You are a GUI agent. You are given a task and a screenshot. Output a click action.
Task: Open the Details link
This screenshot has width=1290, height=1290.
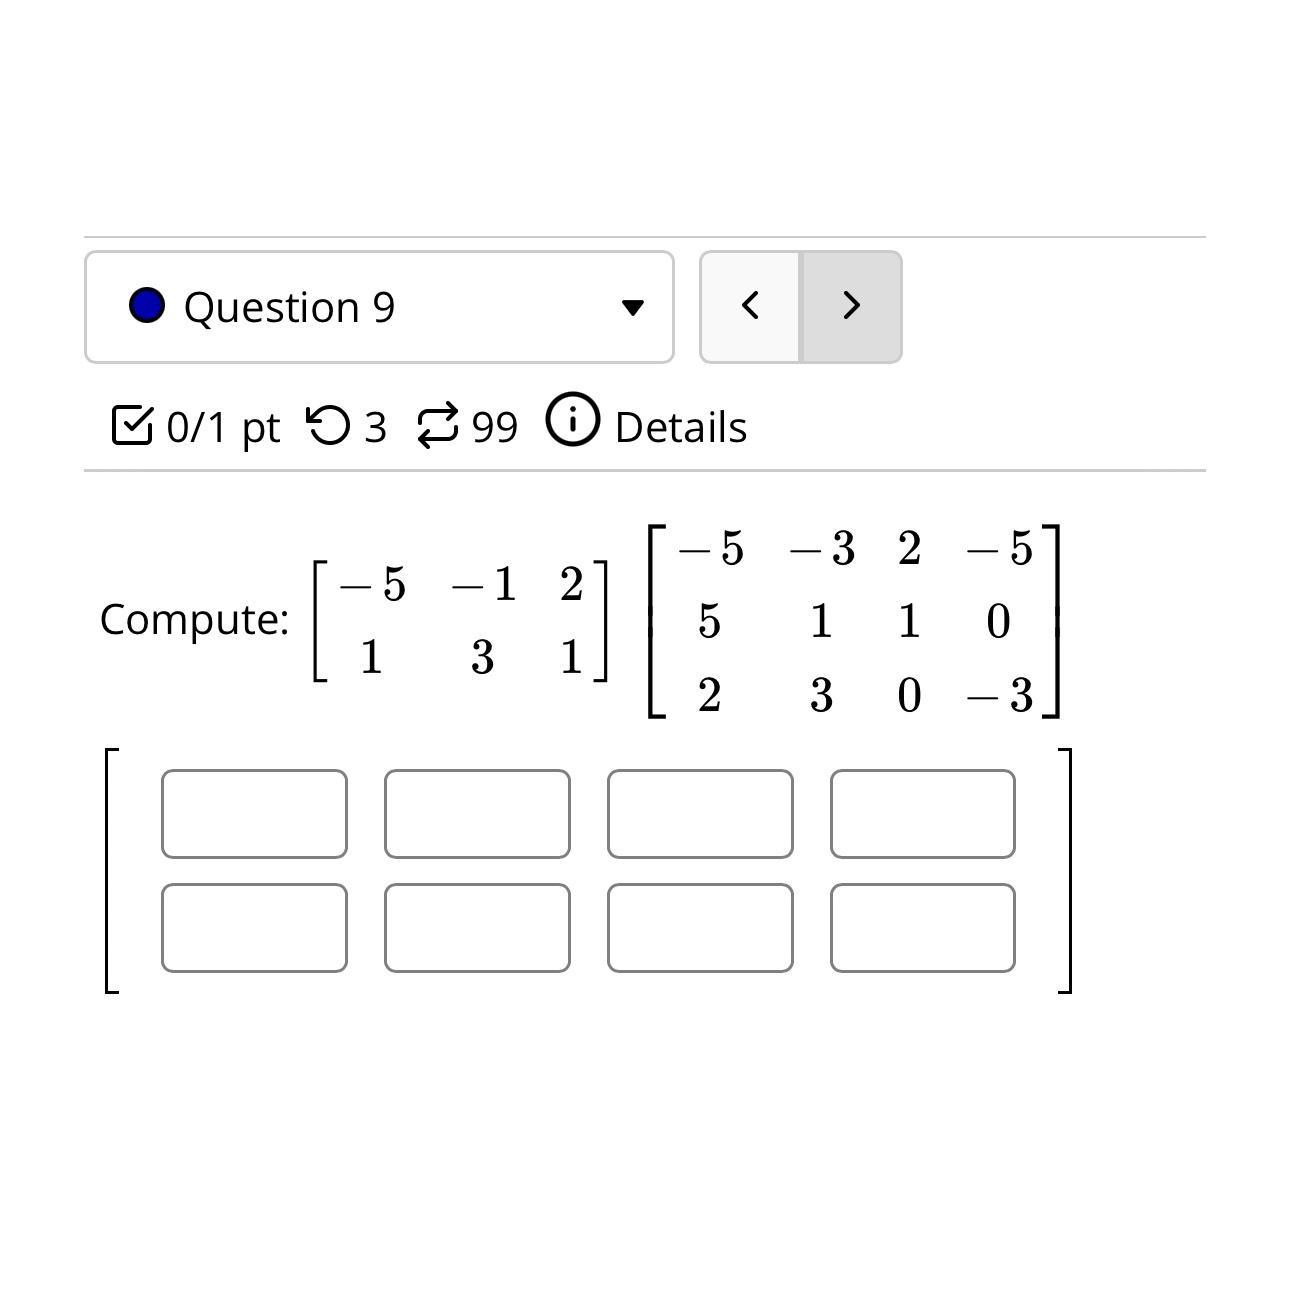click(680, 424)
